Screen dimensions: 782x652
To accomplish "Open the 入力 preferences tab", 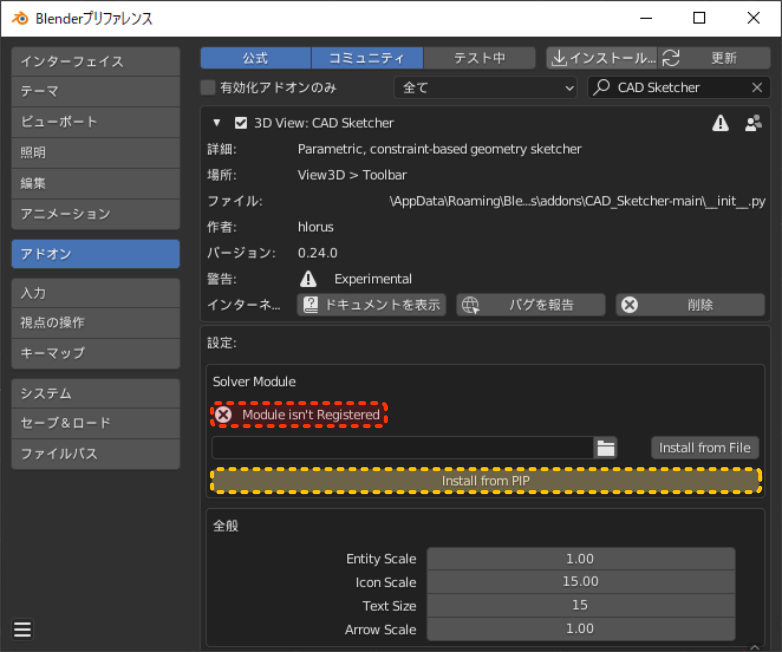I will tap(95, 293).
